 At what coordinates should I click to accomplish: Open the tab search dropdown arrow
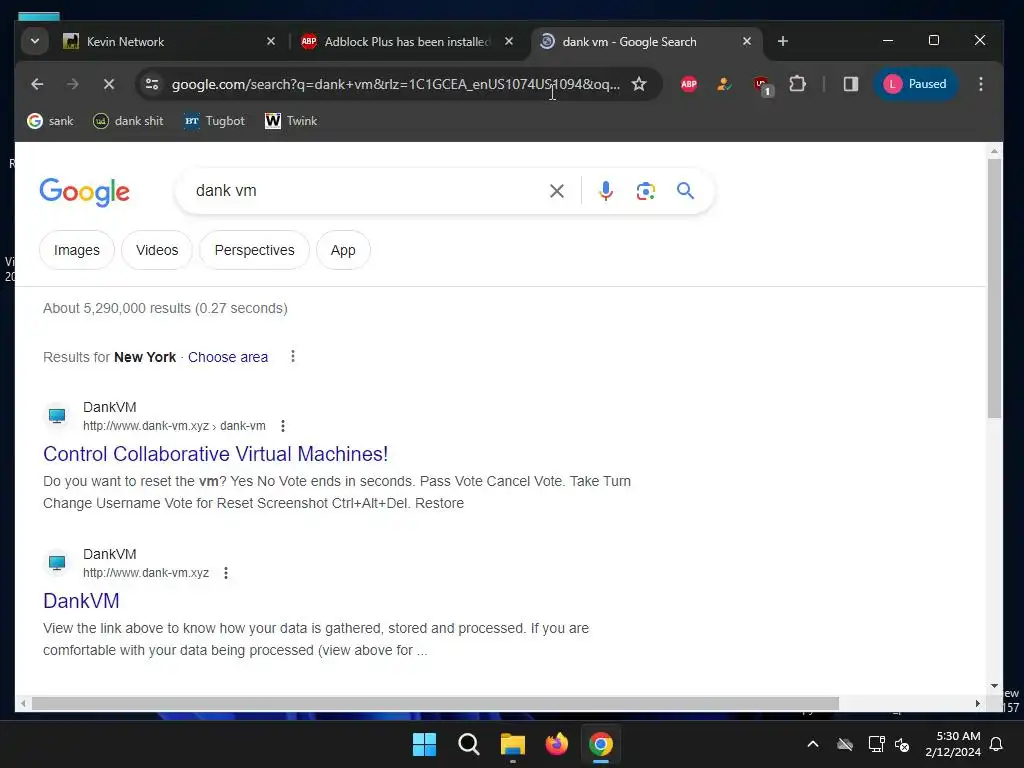(35, 41)
